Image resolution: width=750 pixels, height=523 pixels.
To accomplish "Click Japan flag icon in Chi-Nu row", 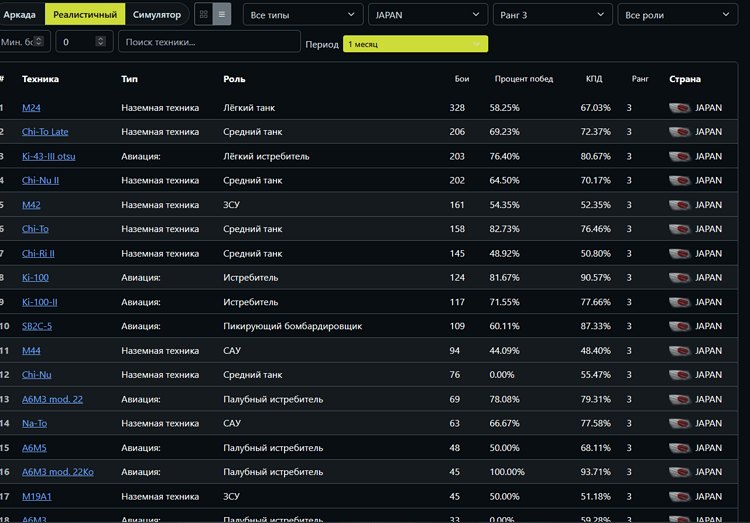I will 679,375.
